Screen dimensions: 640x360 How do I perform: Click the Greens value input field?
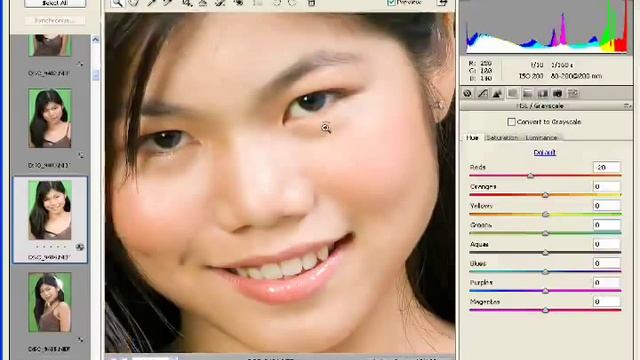[607, 225]
